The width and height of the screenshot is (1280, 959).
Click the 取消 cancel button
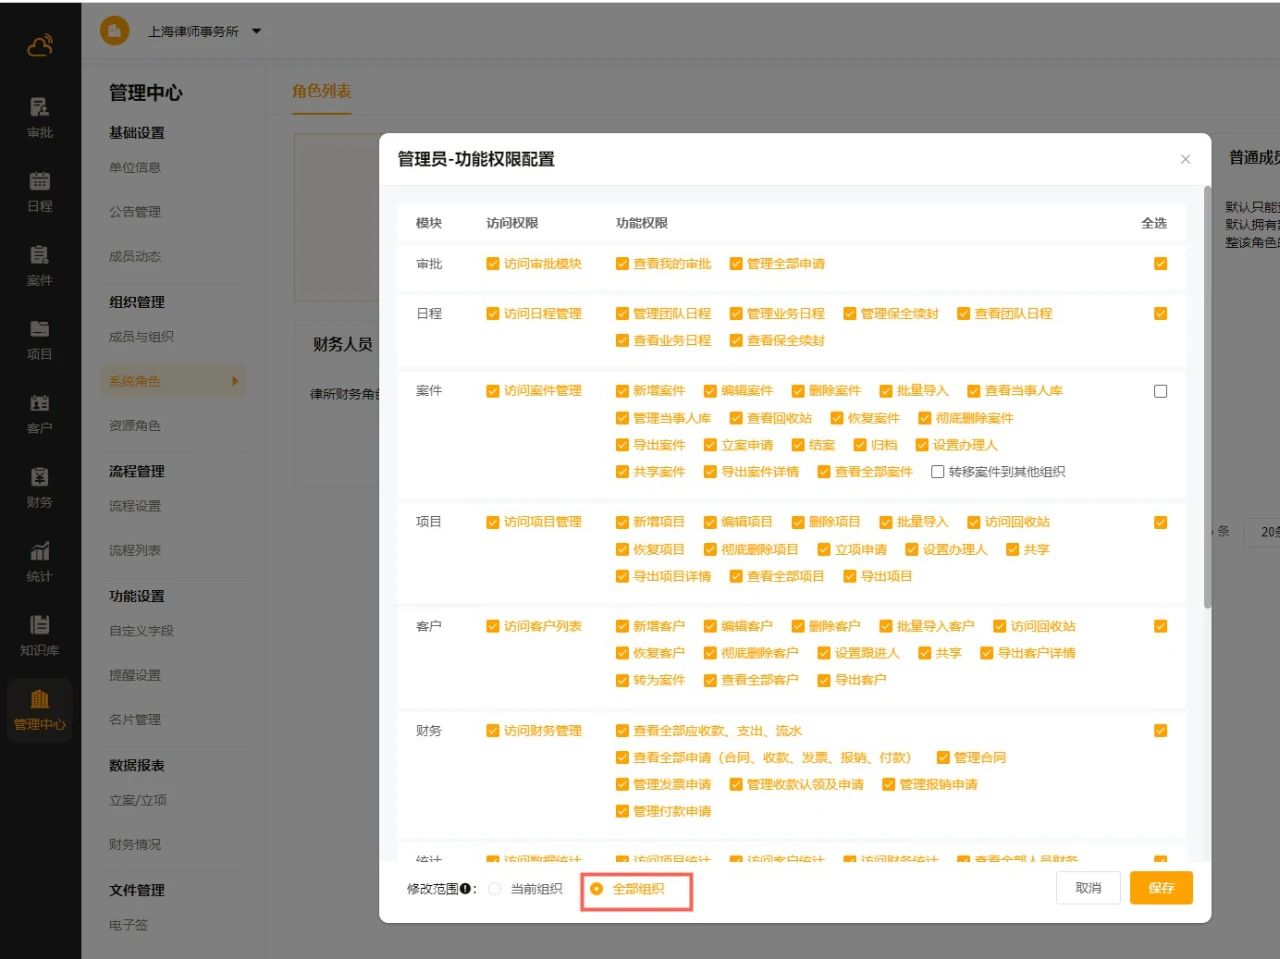(x=1088, y=888)
